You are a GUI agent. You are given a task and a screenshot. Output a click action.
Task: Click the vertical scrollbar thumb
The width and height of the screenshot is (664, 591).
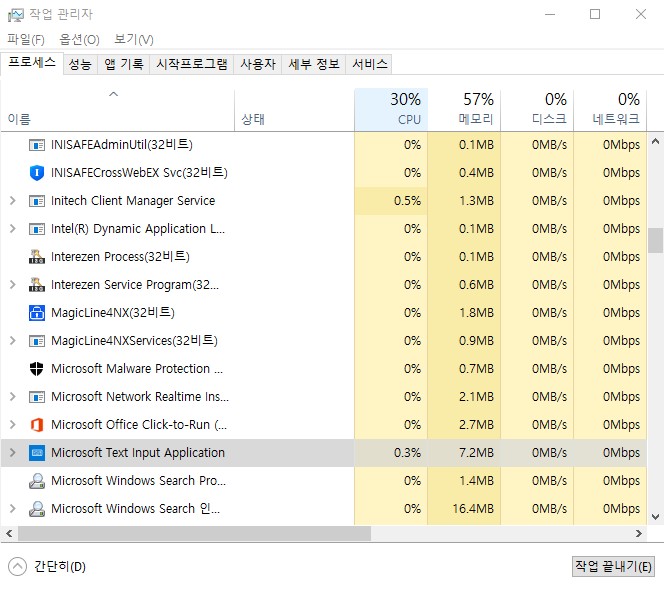(x=655, y=240)
